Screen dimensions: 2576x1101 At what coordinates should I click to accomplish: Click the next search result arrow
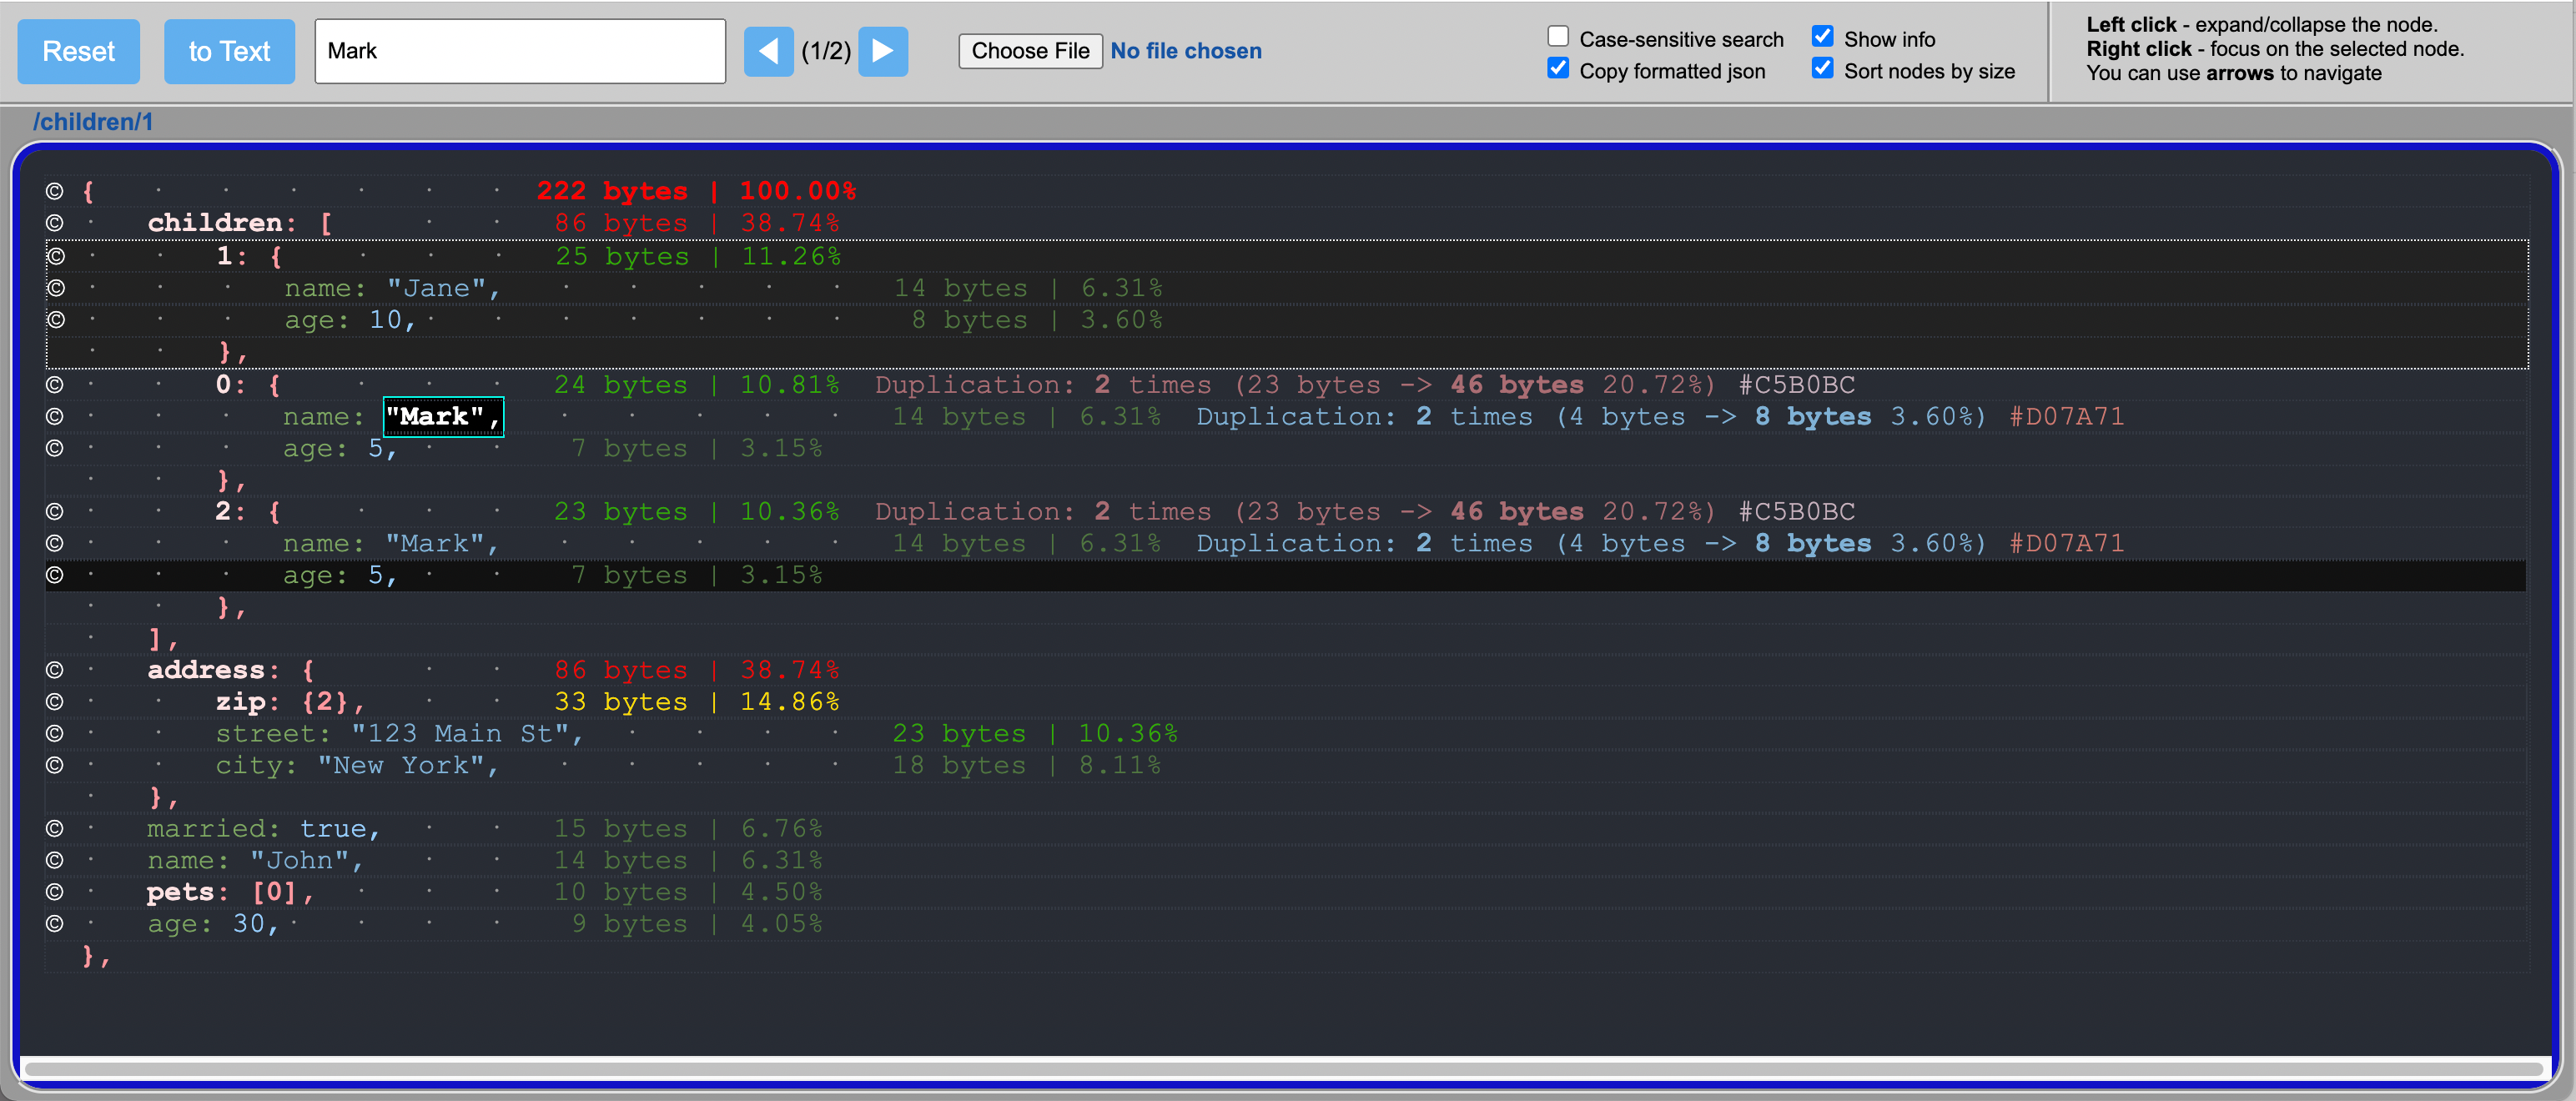882,51
